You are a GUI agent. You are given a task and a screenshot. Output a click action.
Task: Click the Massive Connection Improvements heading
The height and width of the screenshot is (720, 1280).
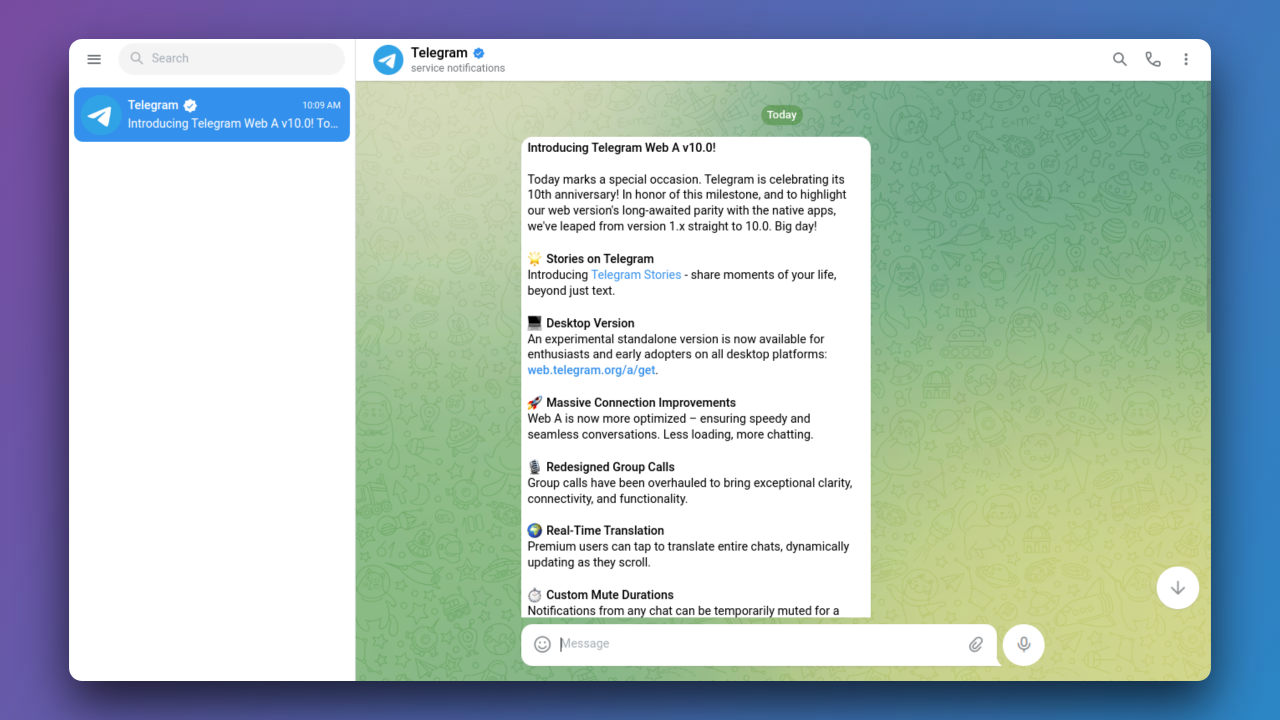pyautogui.click(x=641, y=403)
